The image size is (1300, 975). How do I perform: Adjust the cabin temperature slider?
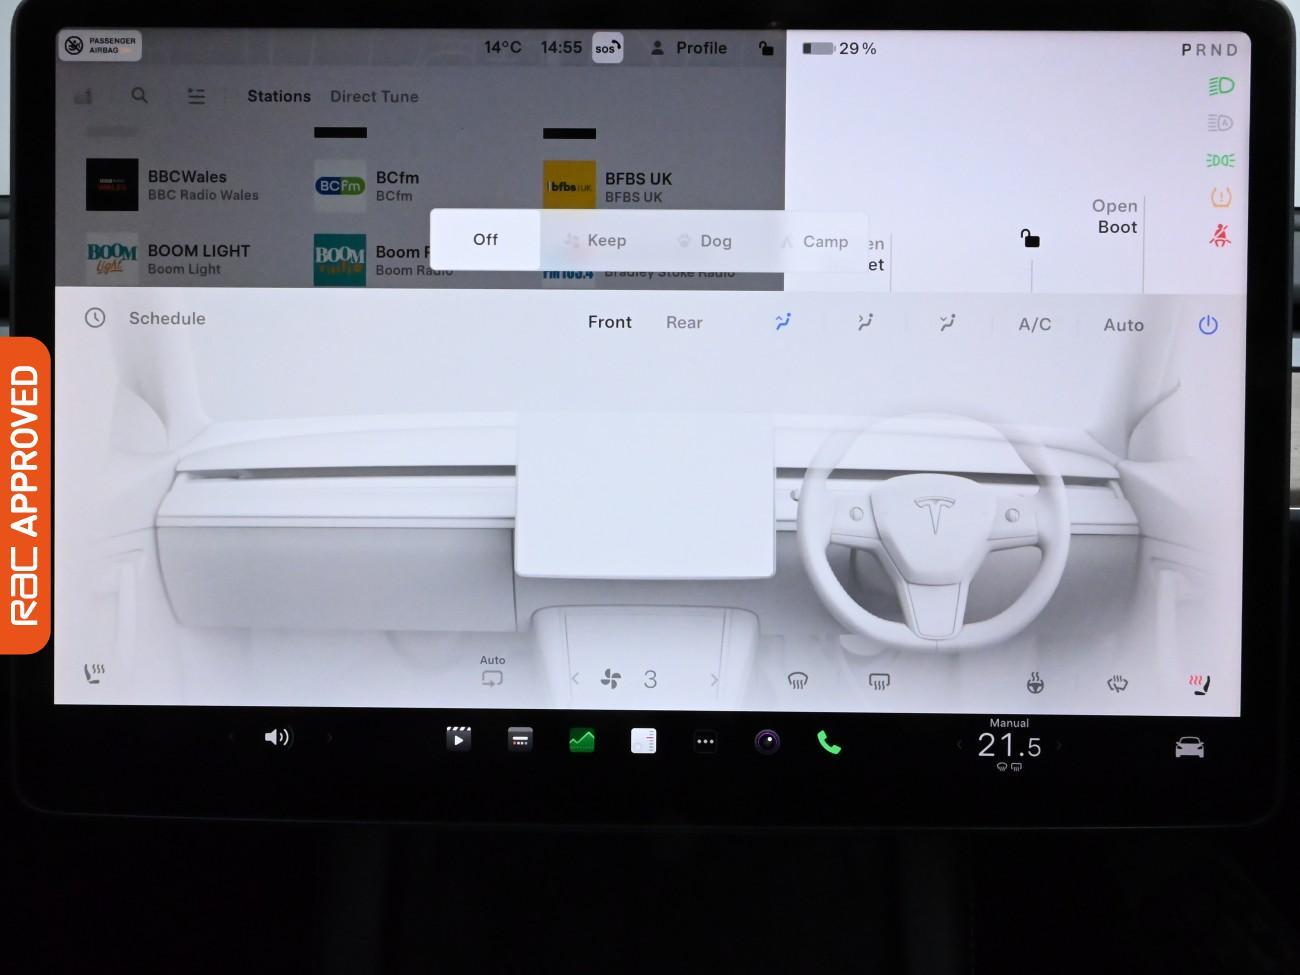point(1008,744)
